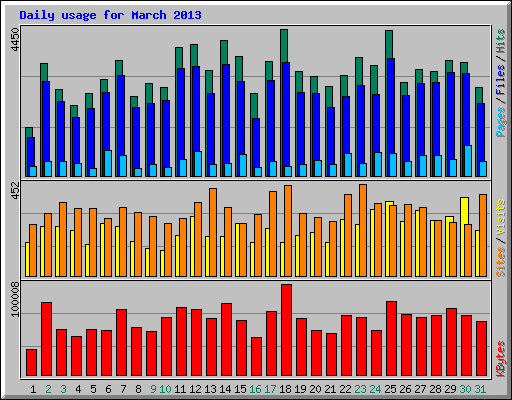The width and height of the screenshot is (512, 400).
Task: Click day label '7' on the x-axis
Action: [x=123, y=389]
